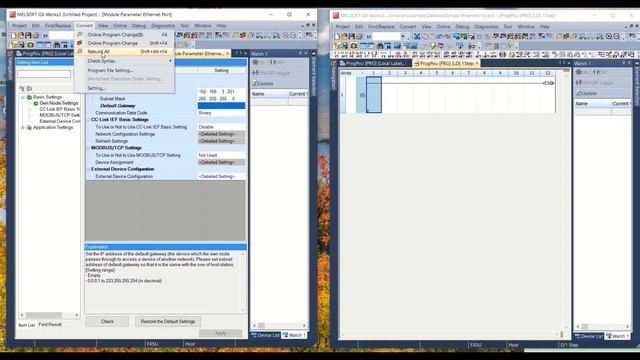Collapse CC-Link IEF Basic Settings section

pyautogui.click(x=89, y=120)
